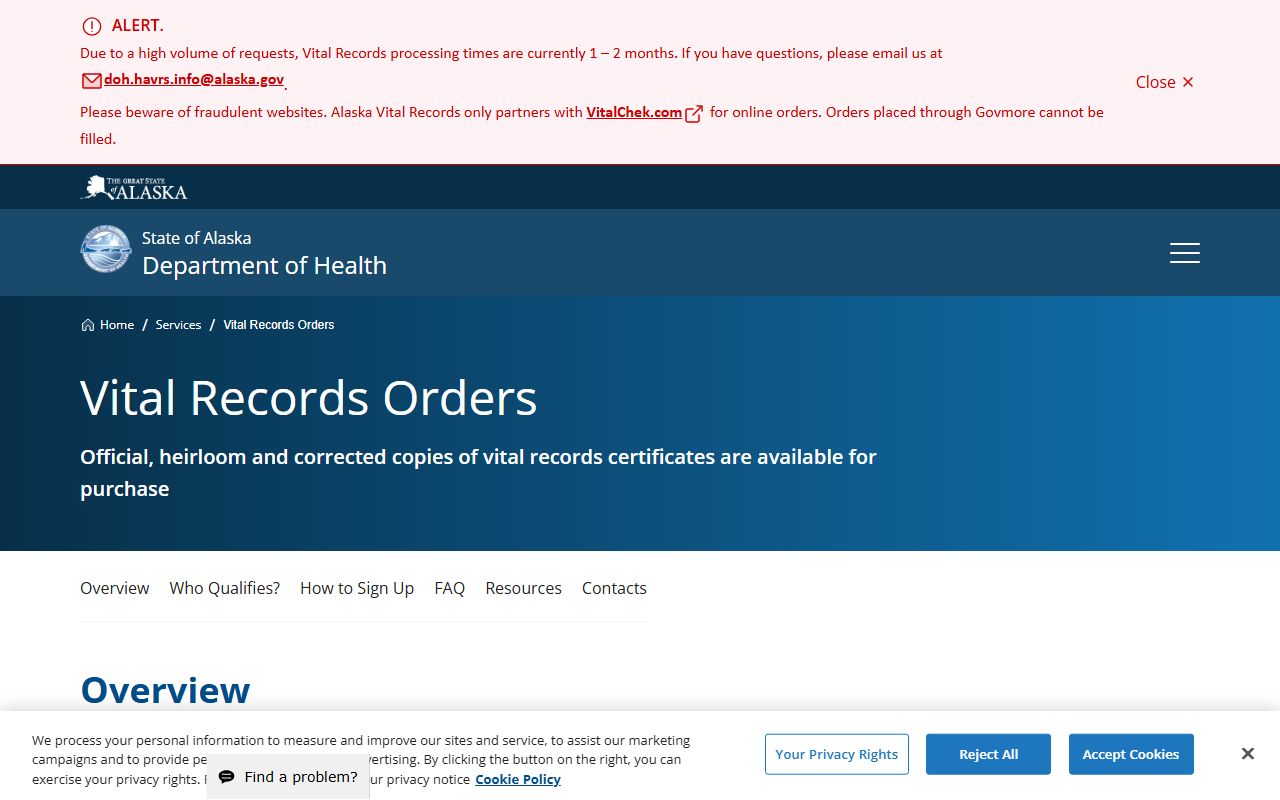Click the Department of Health seal icon

click(x=105, y=250)
